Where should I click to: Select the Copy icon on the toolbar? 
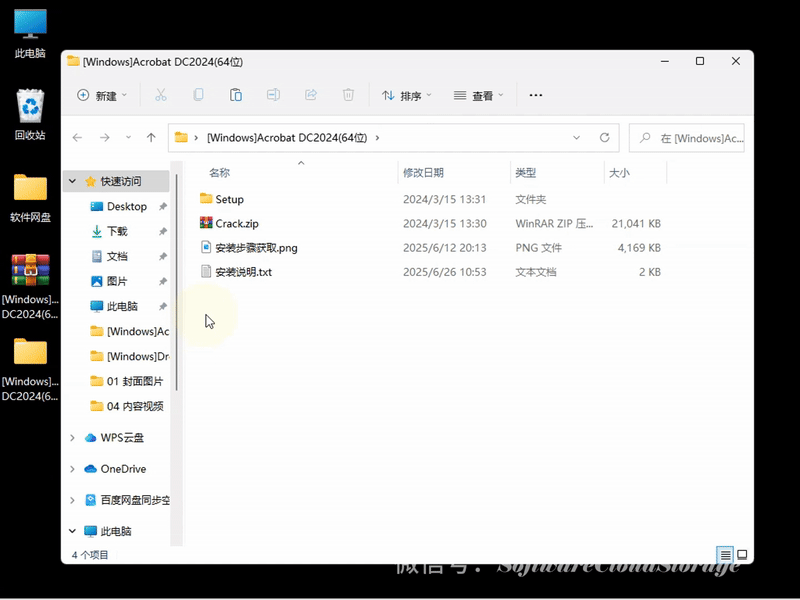(x=199, y=94)
